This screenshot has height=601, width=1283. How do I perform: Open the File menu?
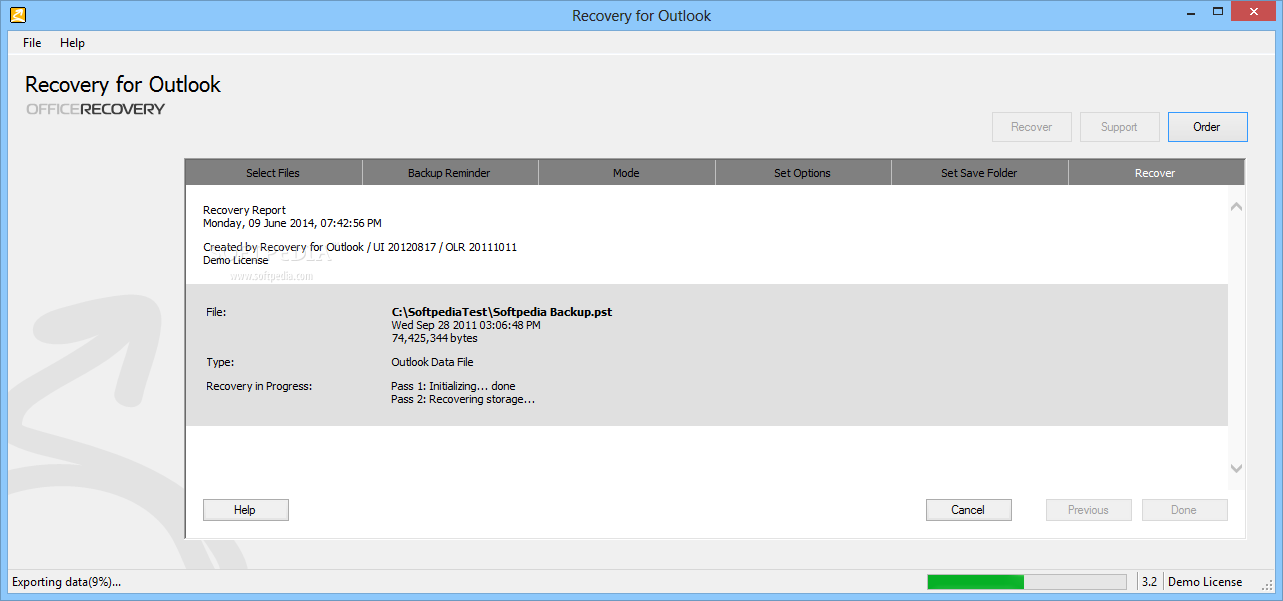[x=32, y=43]
